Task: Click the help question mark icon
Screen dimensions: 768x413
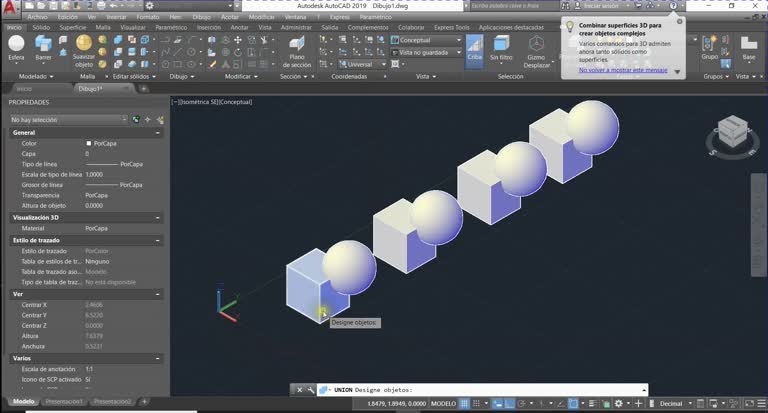Action: tap(673, 6)
